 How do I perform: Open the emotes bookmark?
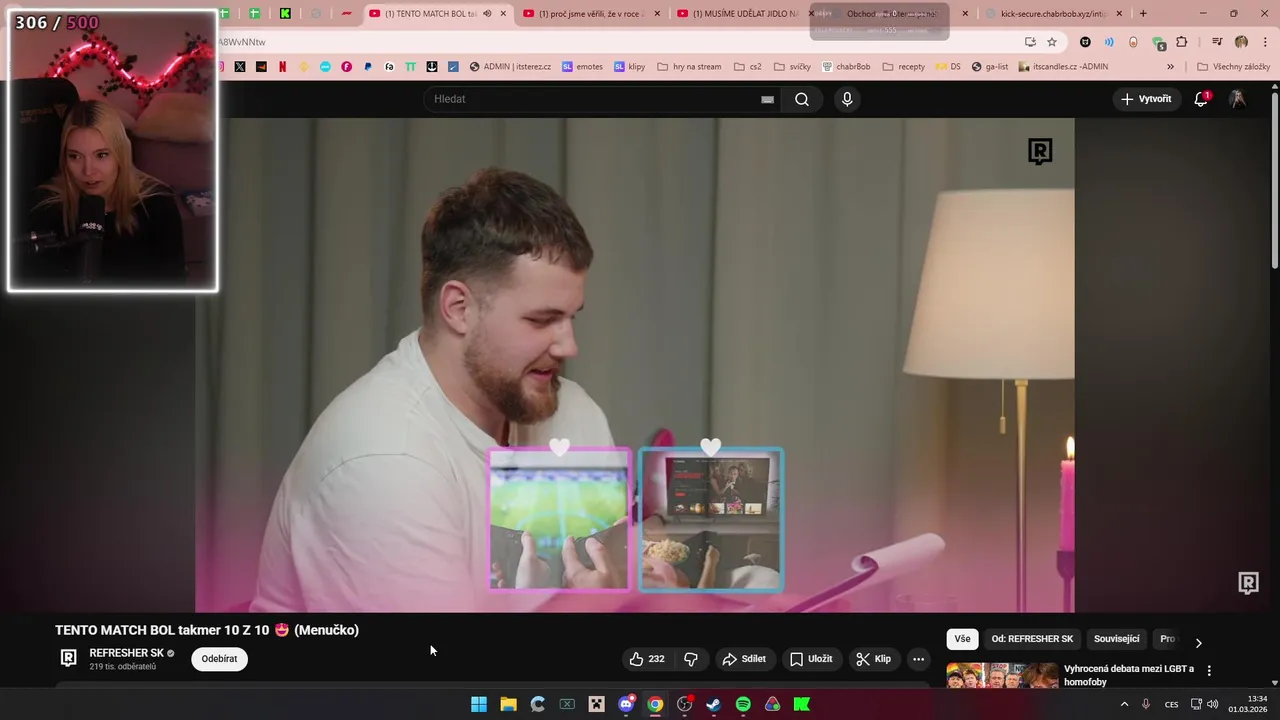point(582,67)
